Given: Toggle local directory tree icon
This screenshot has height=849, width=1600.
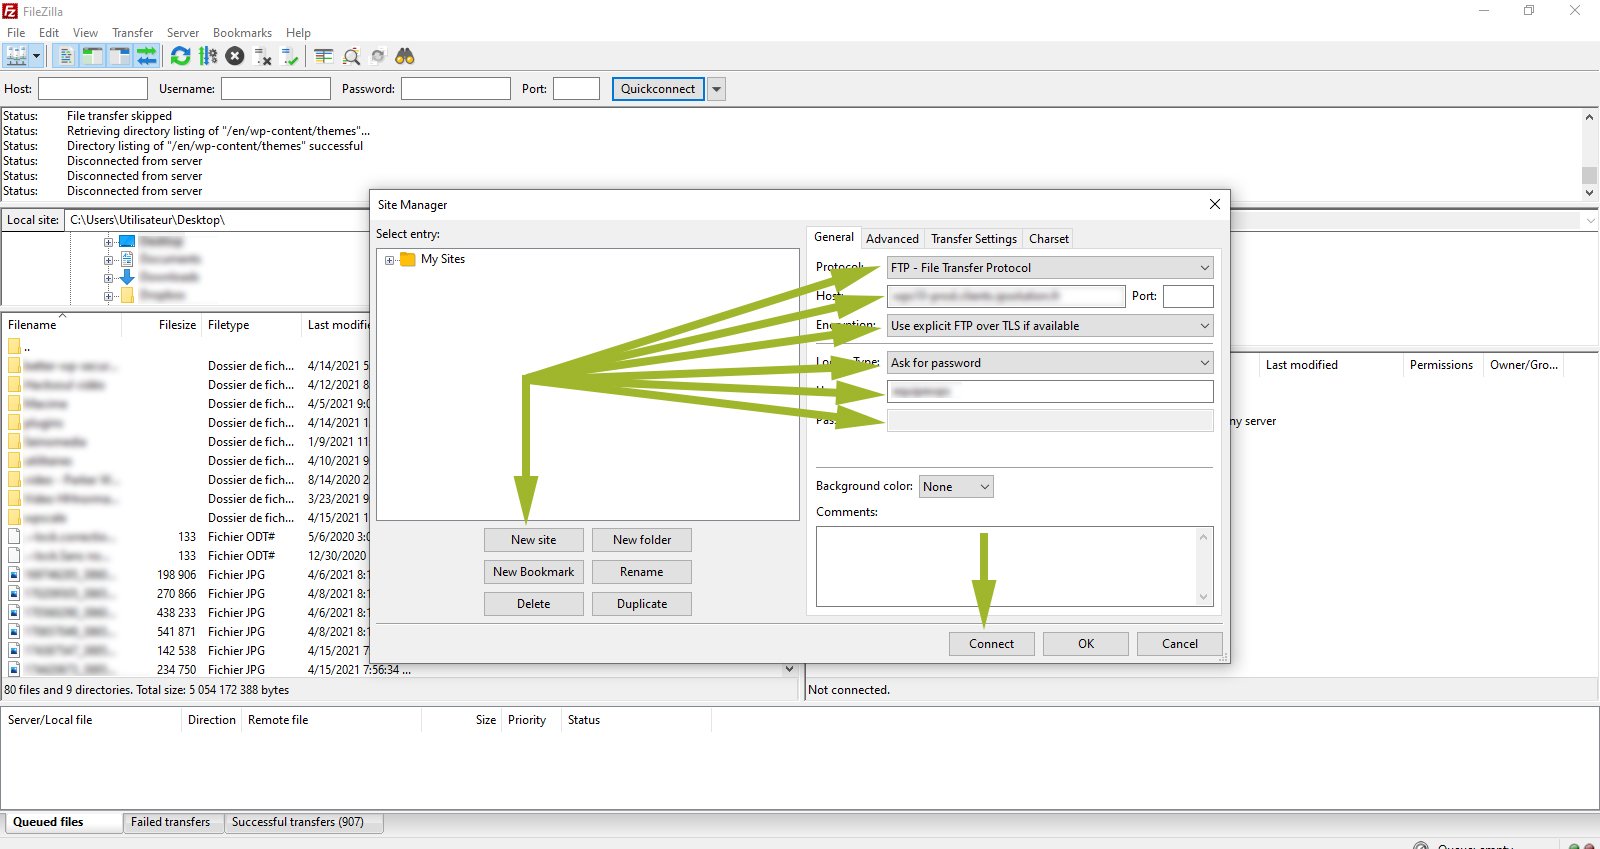Looking at the screenshot, I should coord(92,56).
